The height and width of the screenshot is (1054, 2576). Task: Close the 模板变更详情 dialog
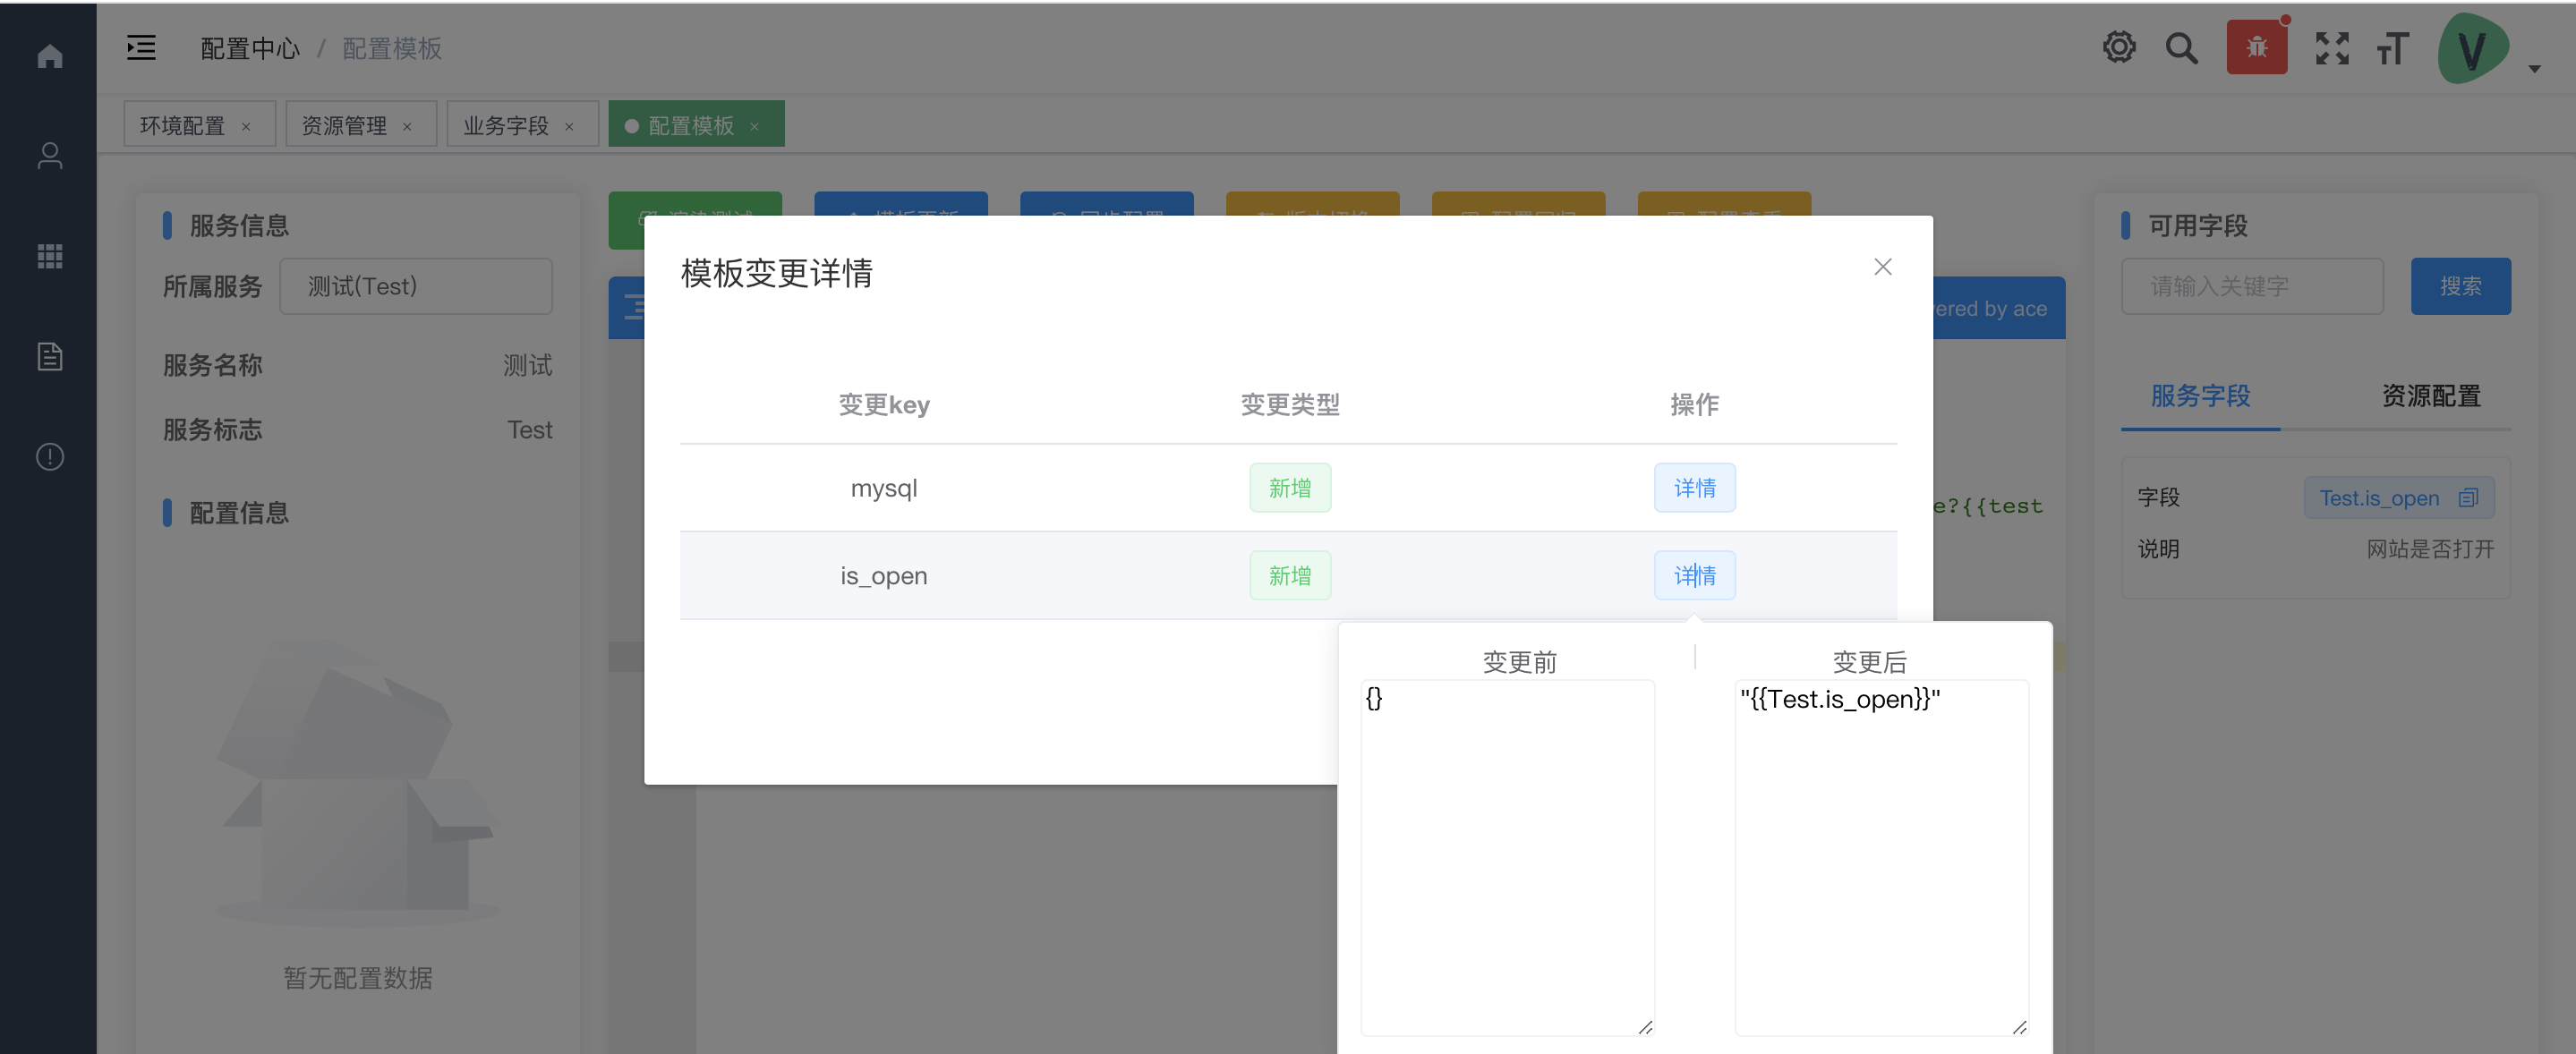pyautogui.click(x=1882, y=266)
